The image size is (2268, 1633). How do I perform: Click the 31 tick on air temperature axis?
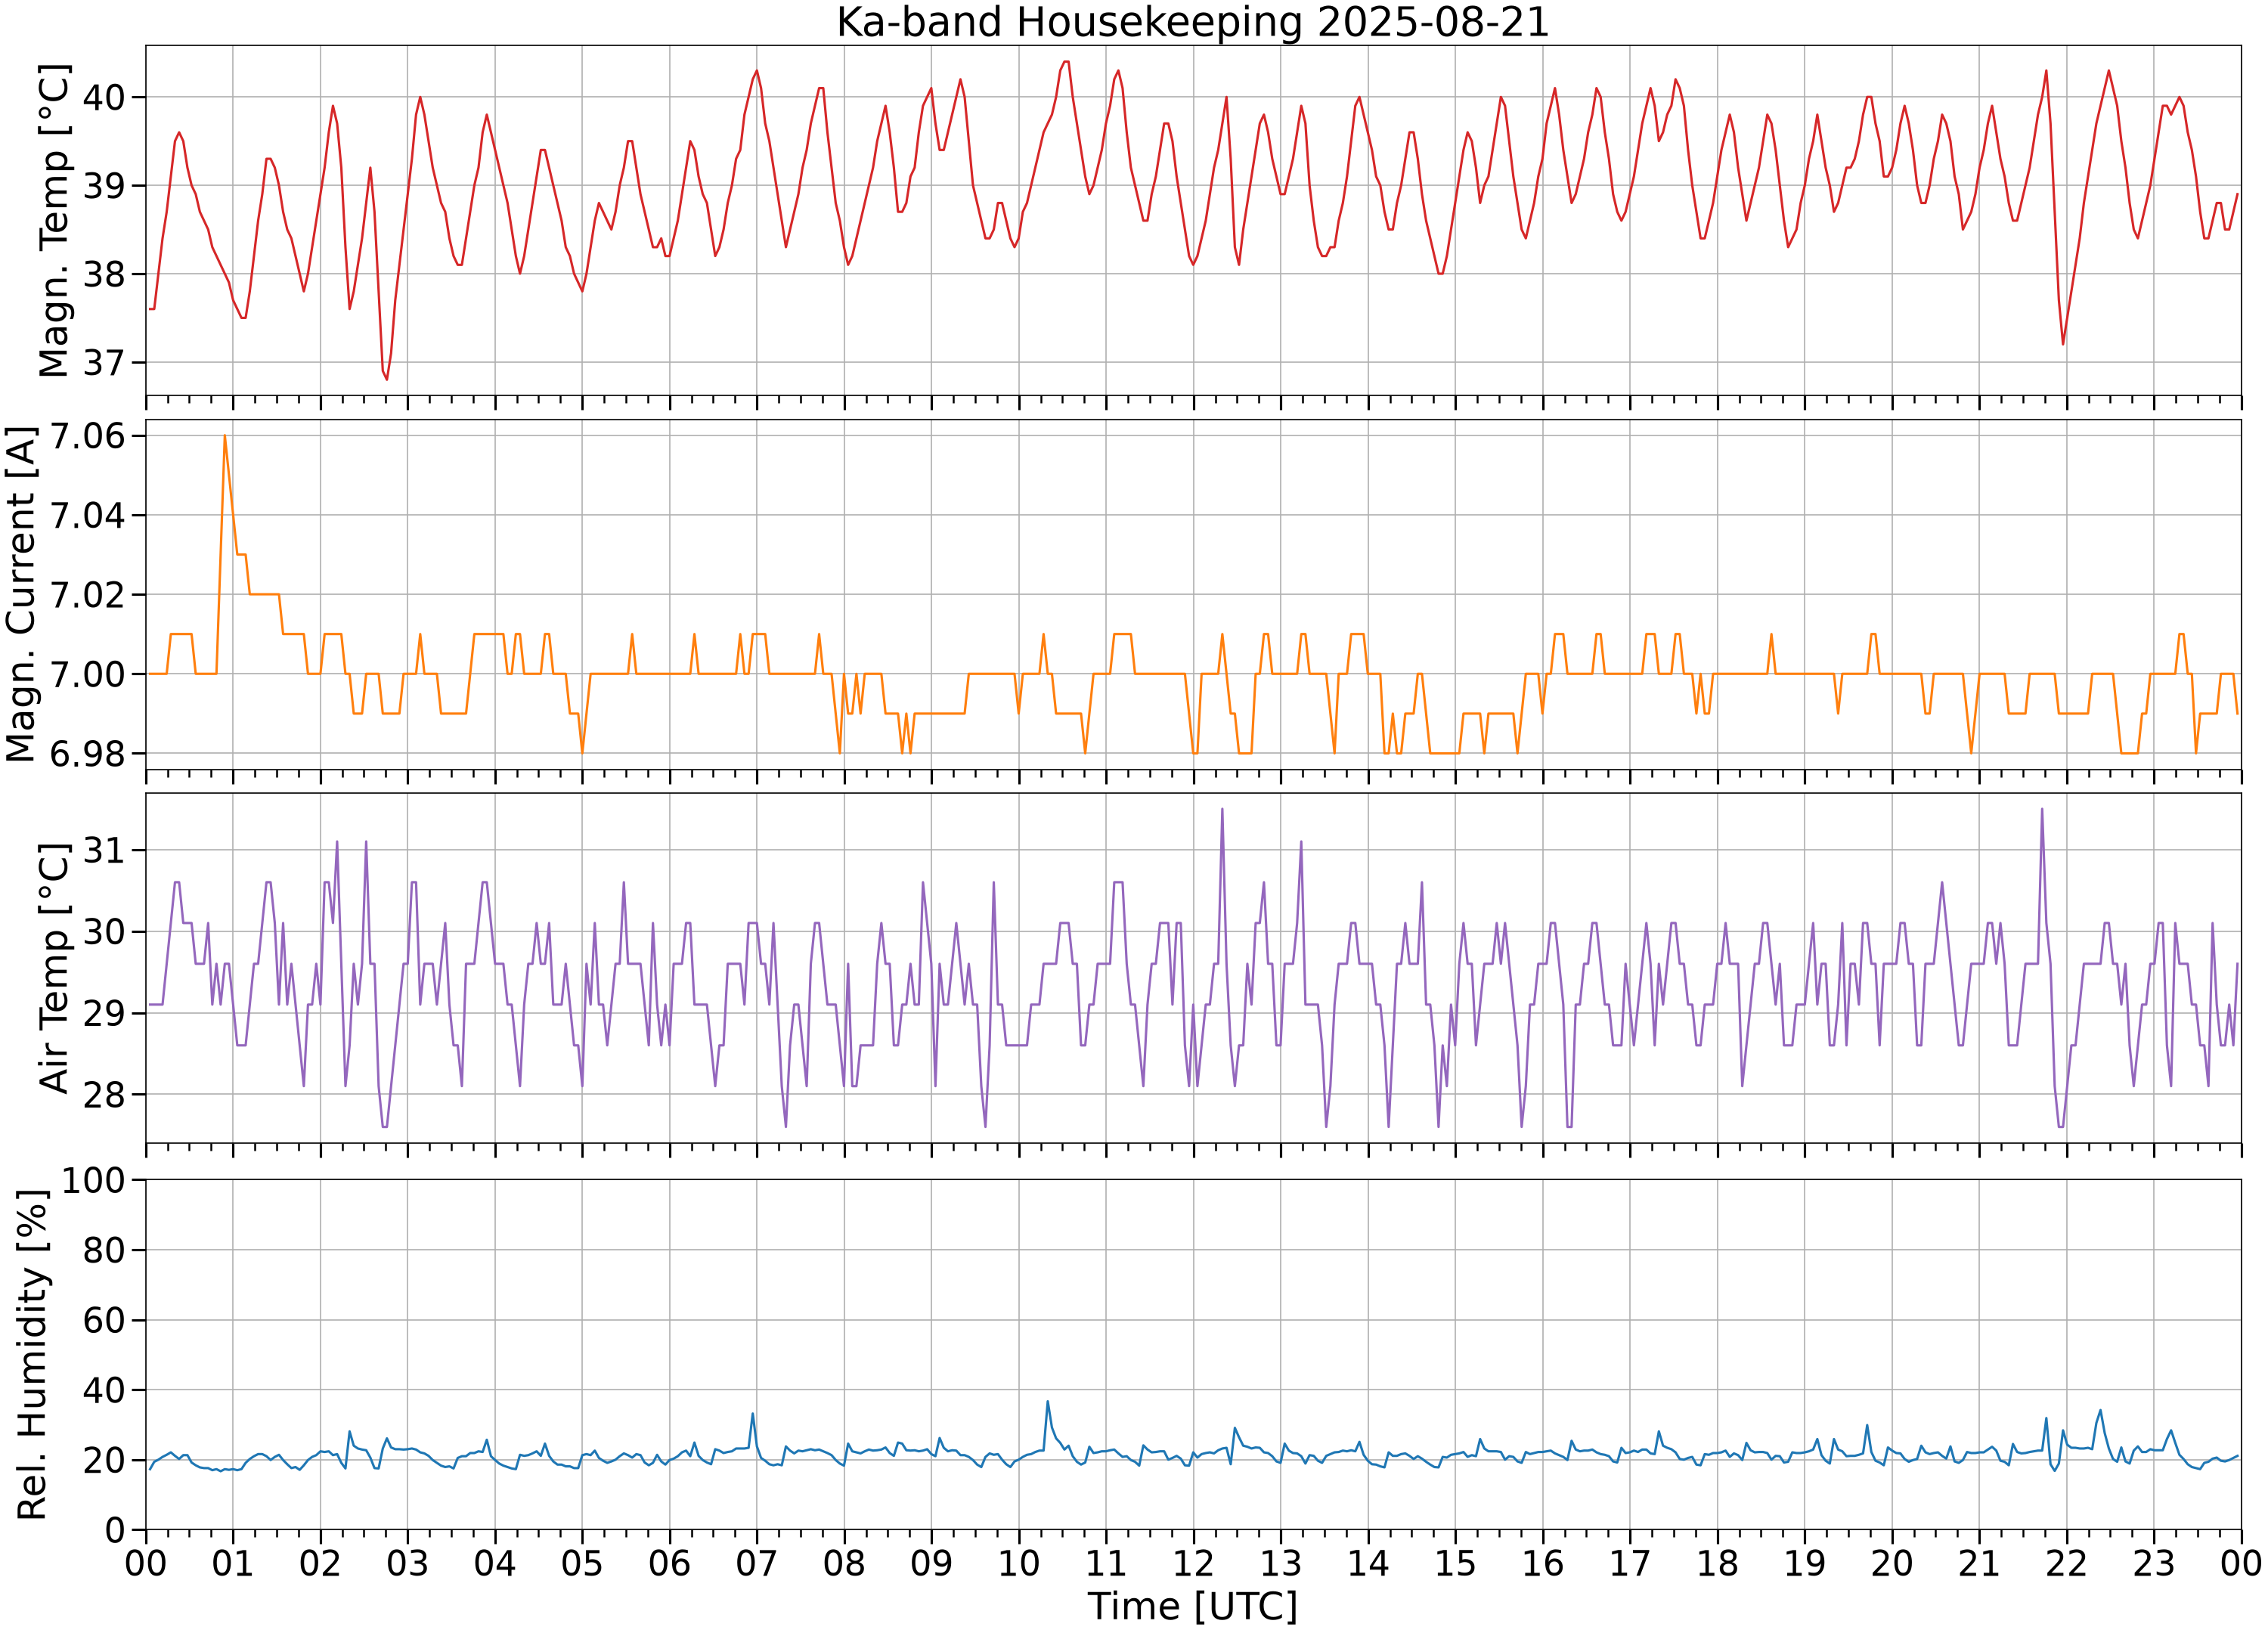coord(105,851)
